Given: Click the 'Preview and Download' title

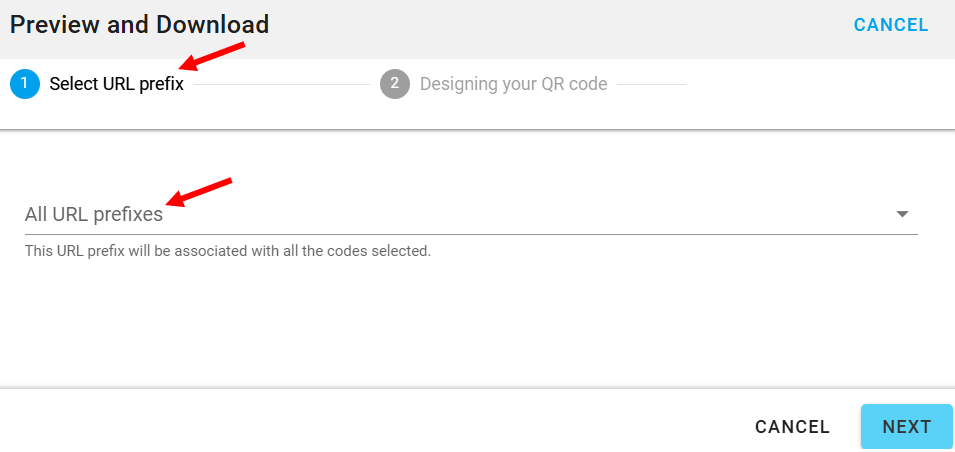Looking at the screenshot, I should (x=139, y=24).
